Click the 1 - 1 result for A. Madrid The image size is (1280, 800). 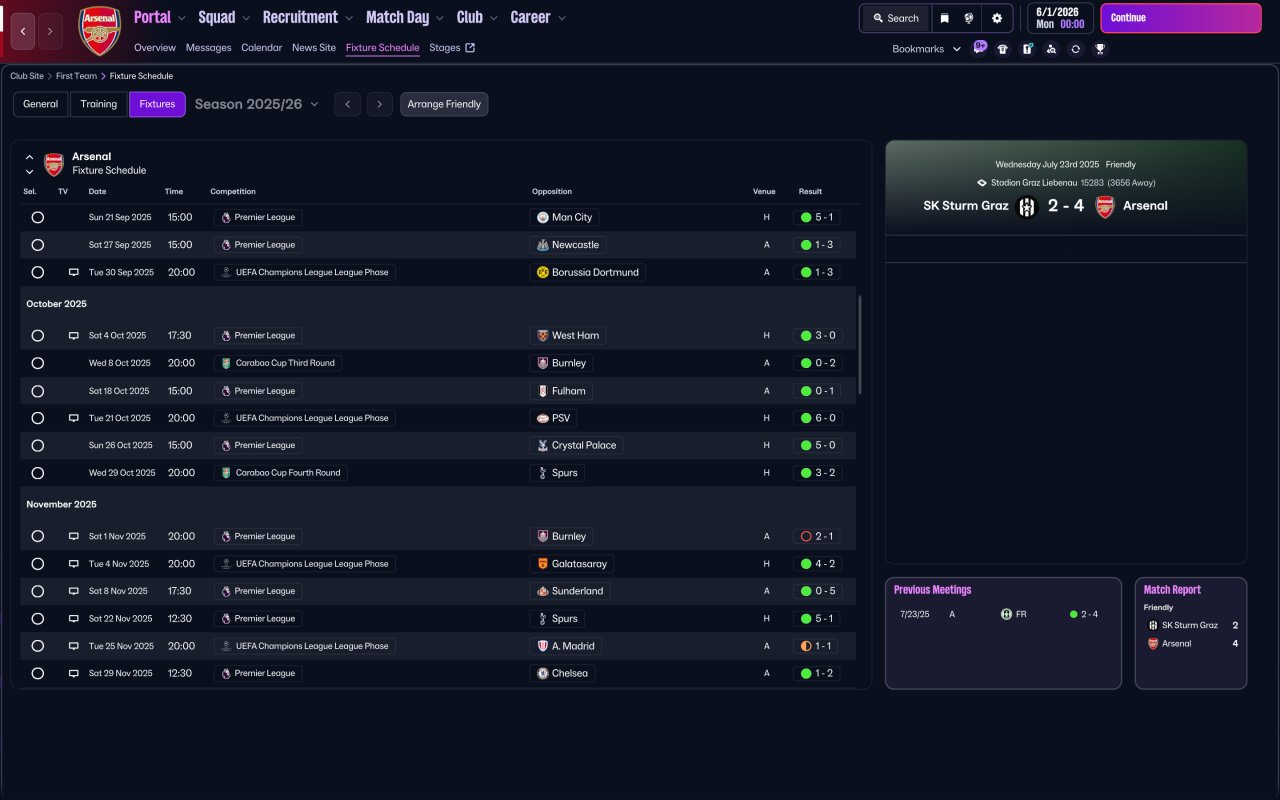818,646
